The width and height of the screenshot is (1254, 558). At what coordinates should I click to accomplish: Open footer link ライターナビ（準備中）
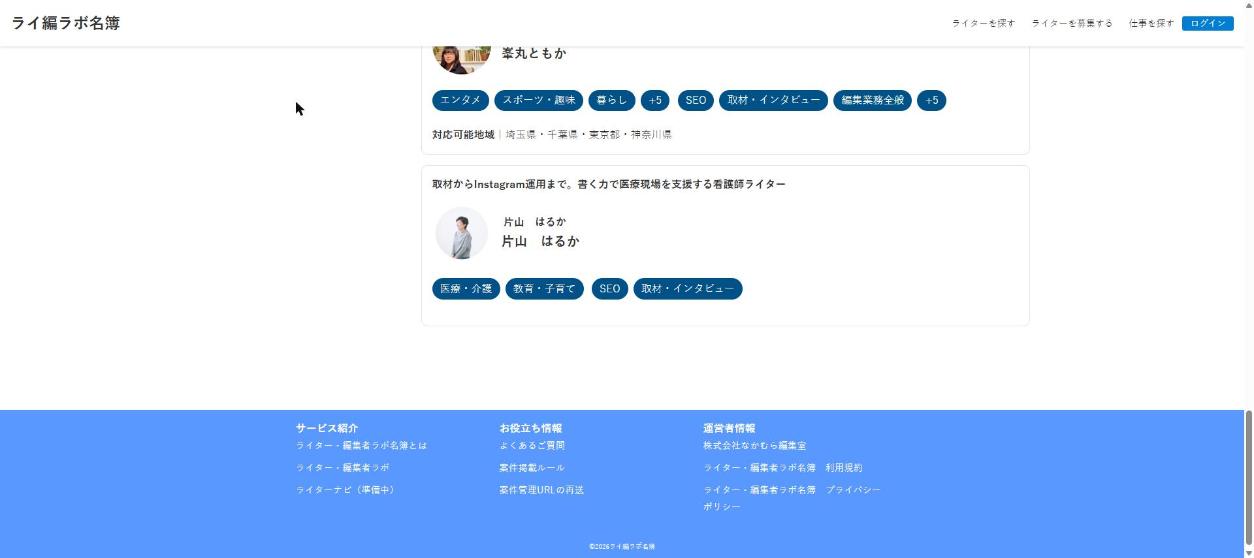coord(345,490)
